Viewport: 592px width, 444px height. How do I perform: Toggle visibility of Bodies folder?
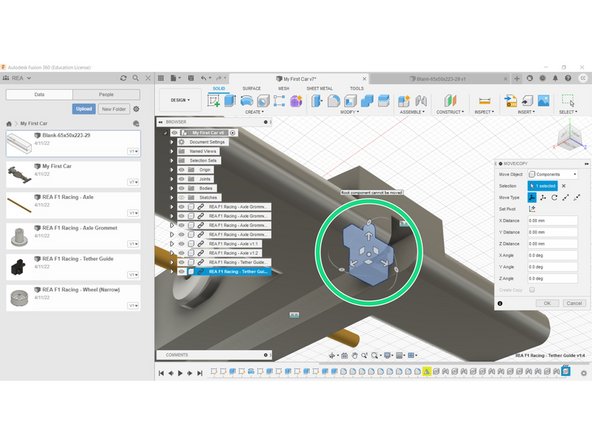click(x=182, y=188)
